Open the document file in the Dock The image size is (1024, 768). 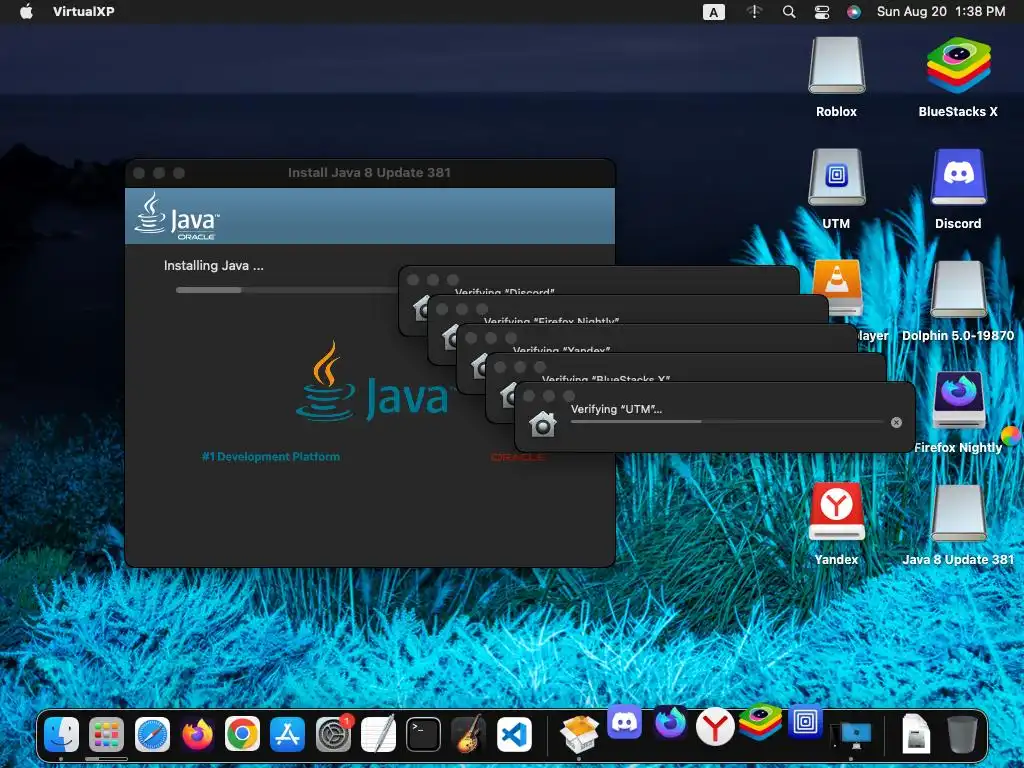[x=916, y=734]
